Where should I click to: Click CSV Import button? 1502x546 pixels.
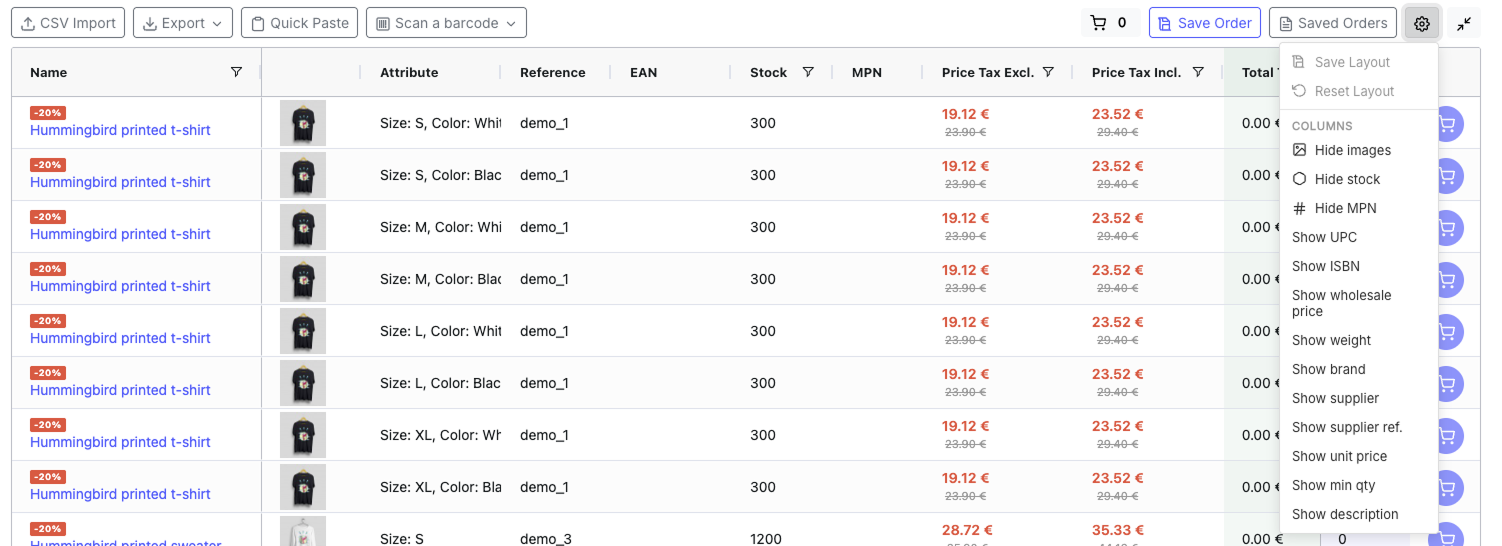[68, 23]
